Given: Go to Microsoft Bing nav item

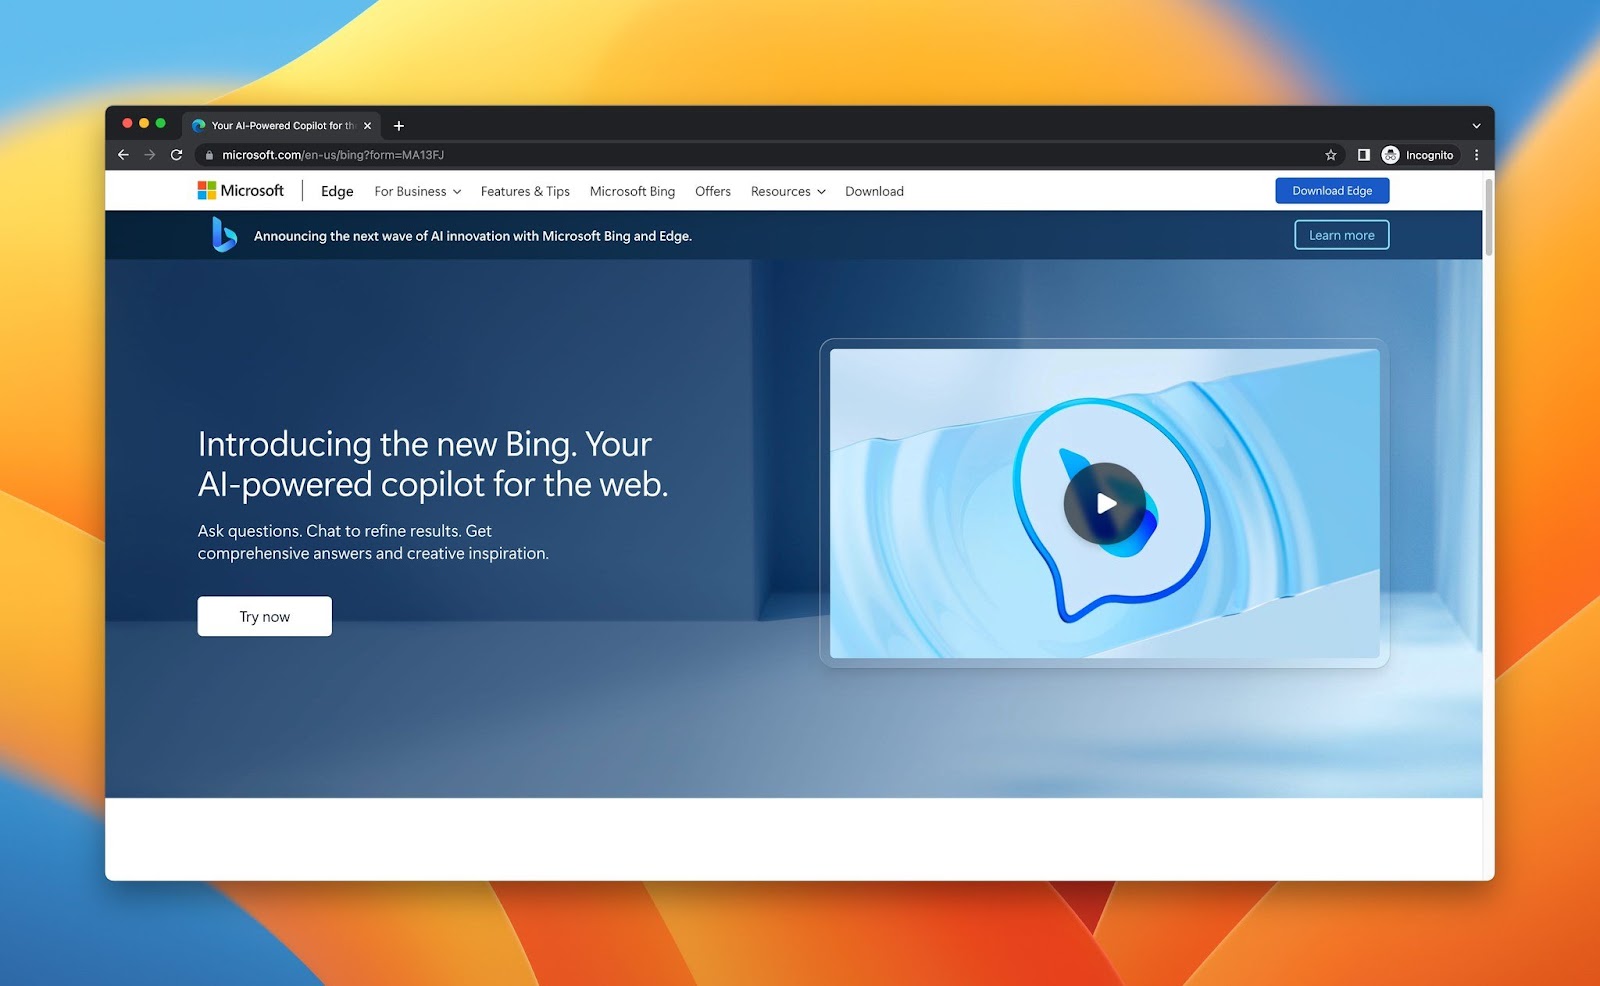Looking at the screenshot, I should [x=632, y=191].
